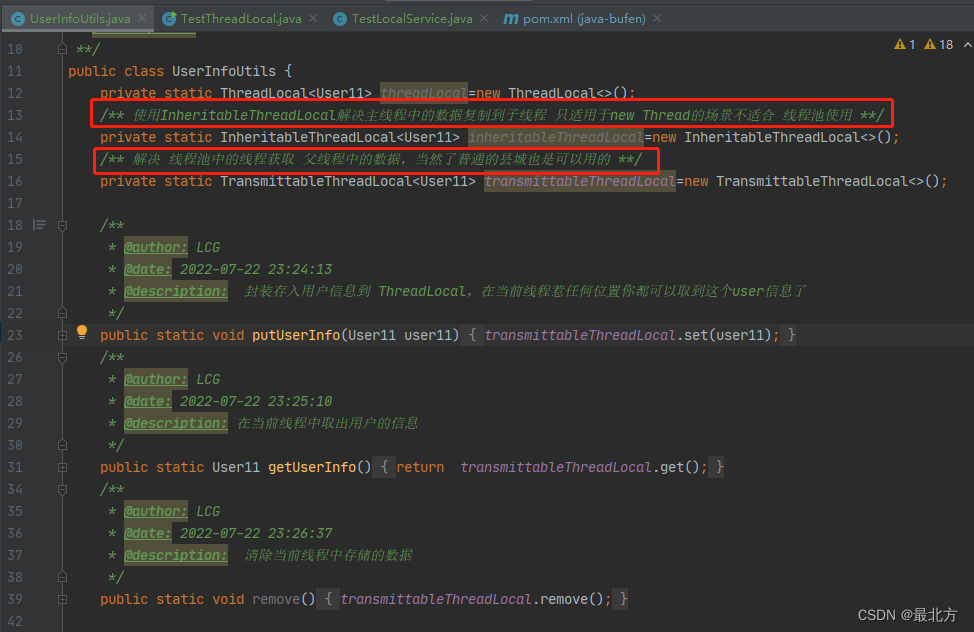Click the fold end marker at line 38
974x632 pixels.
pyautogui.click(x=62, y=577)
